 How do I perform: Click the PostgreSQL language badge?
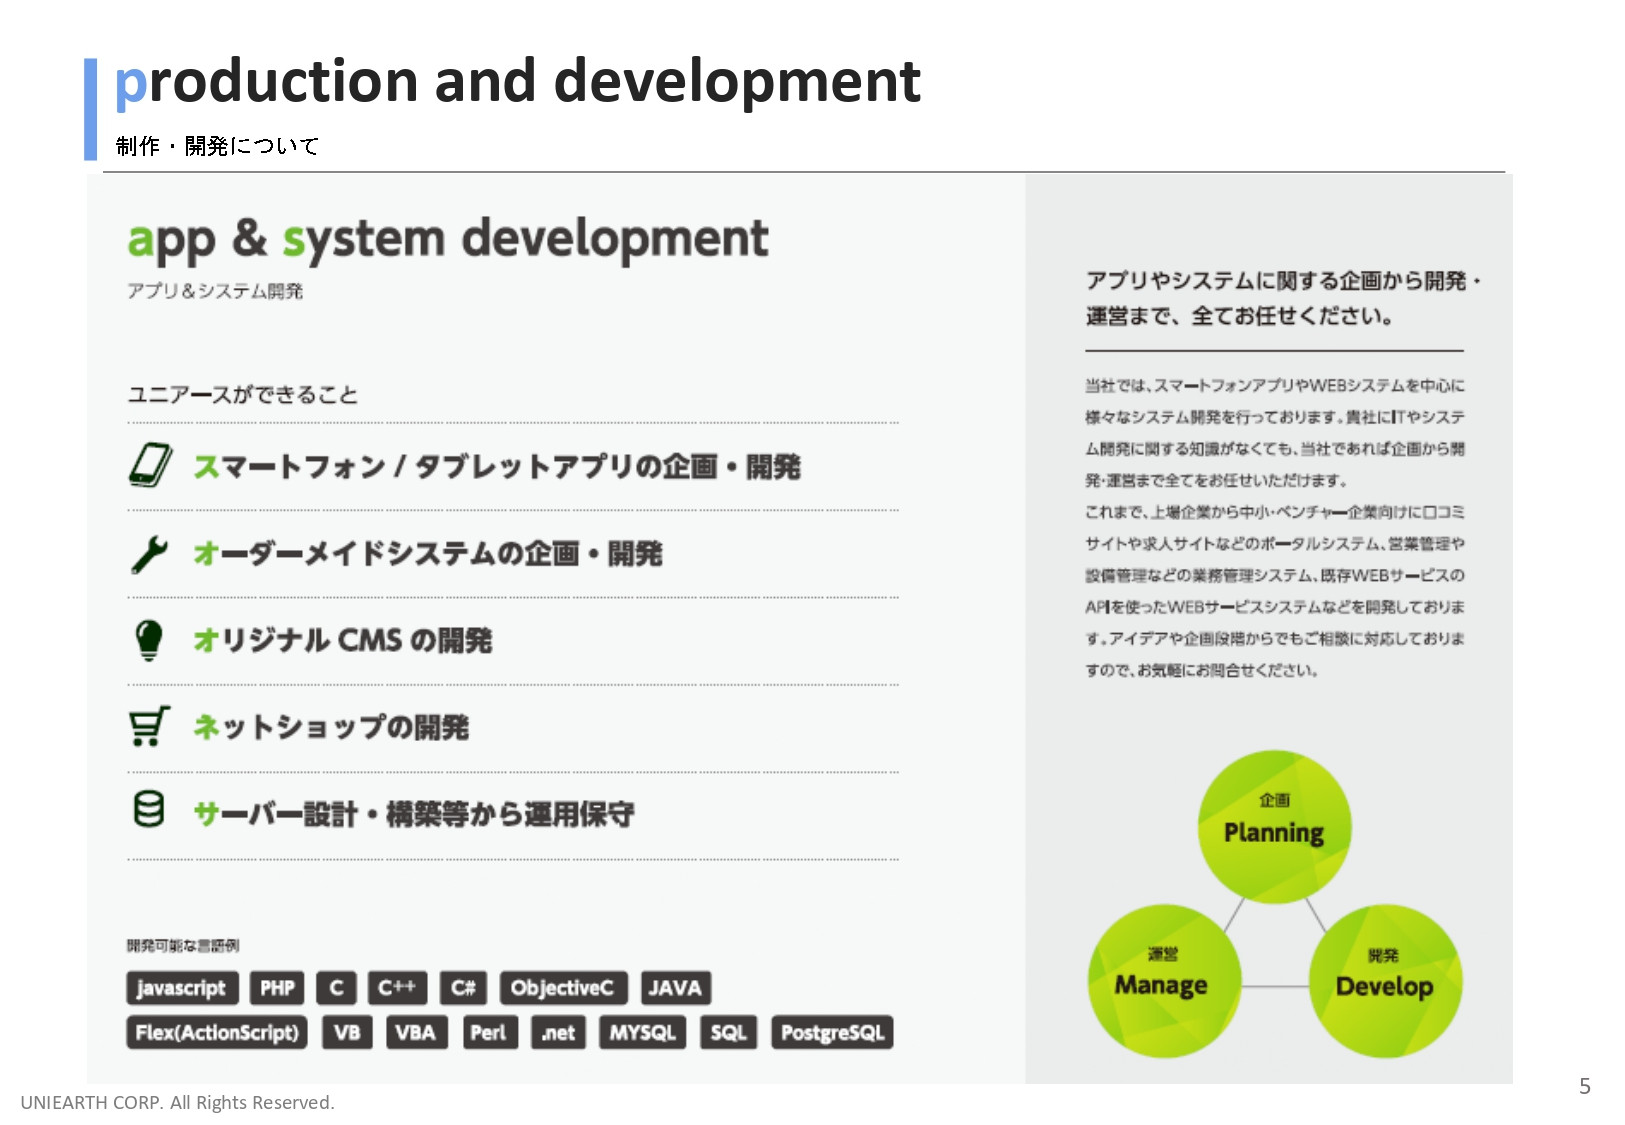pyautogui.click(x=833, y=1032)
